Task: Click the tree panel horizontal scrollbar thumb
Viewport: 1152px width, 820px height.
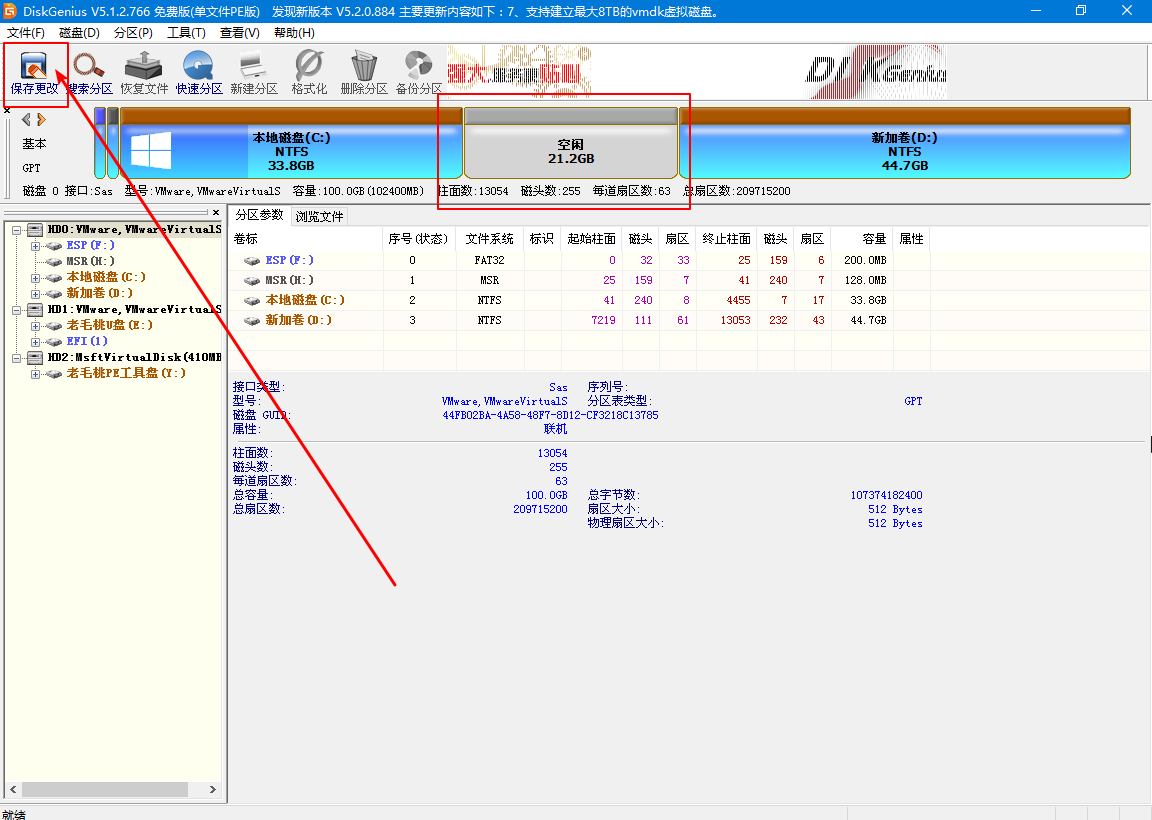Action: click(104, 790)
